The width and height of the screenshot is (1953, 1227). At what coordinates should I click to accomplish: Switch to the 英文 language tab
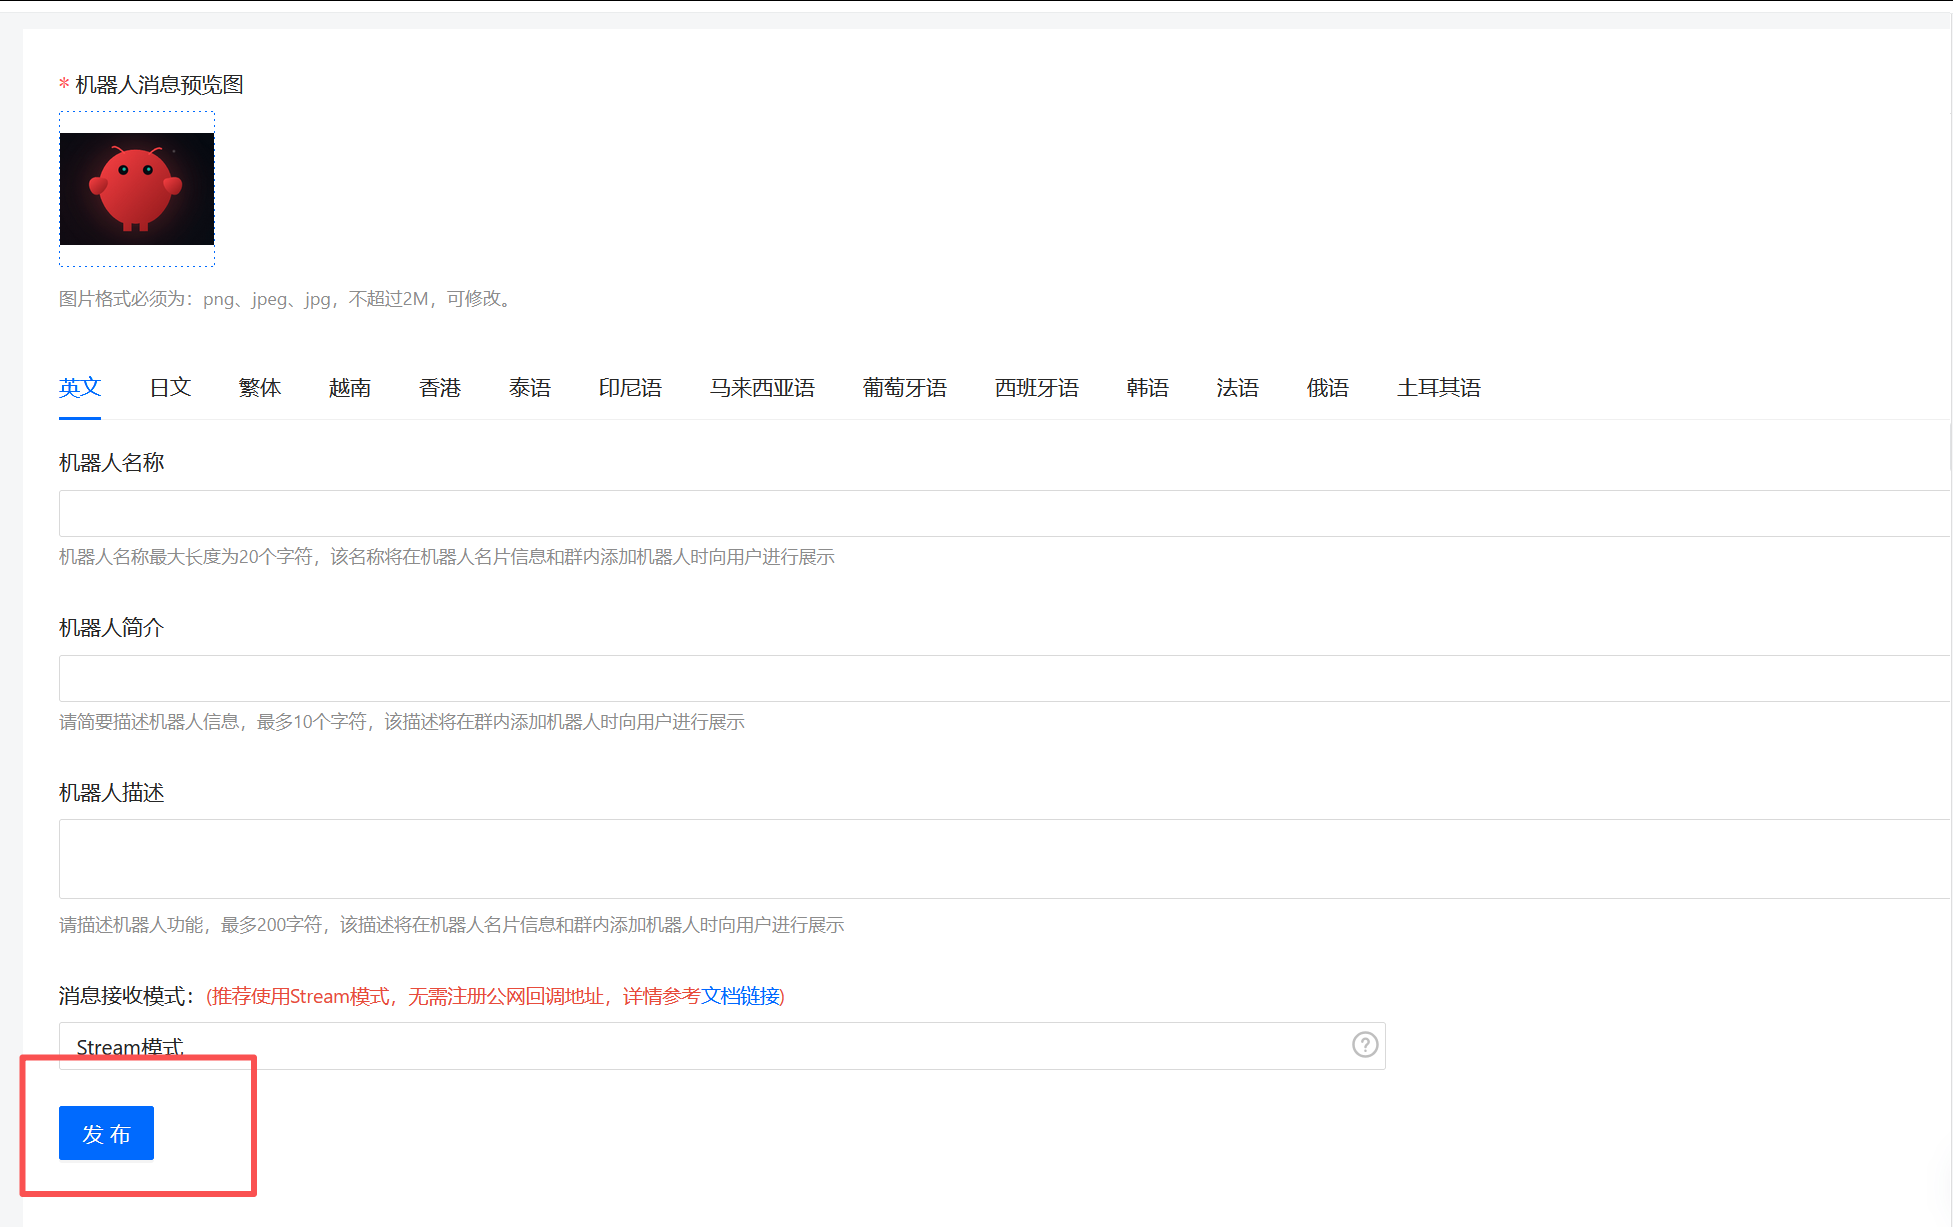click(x=80, y=388)
